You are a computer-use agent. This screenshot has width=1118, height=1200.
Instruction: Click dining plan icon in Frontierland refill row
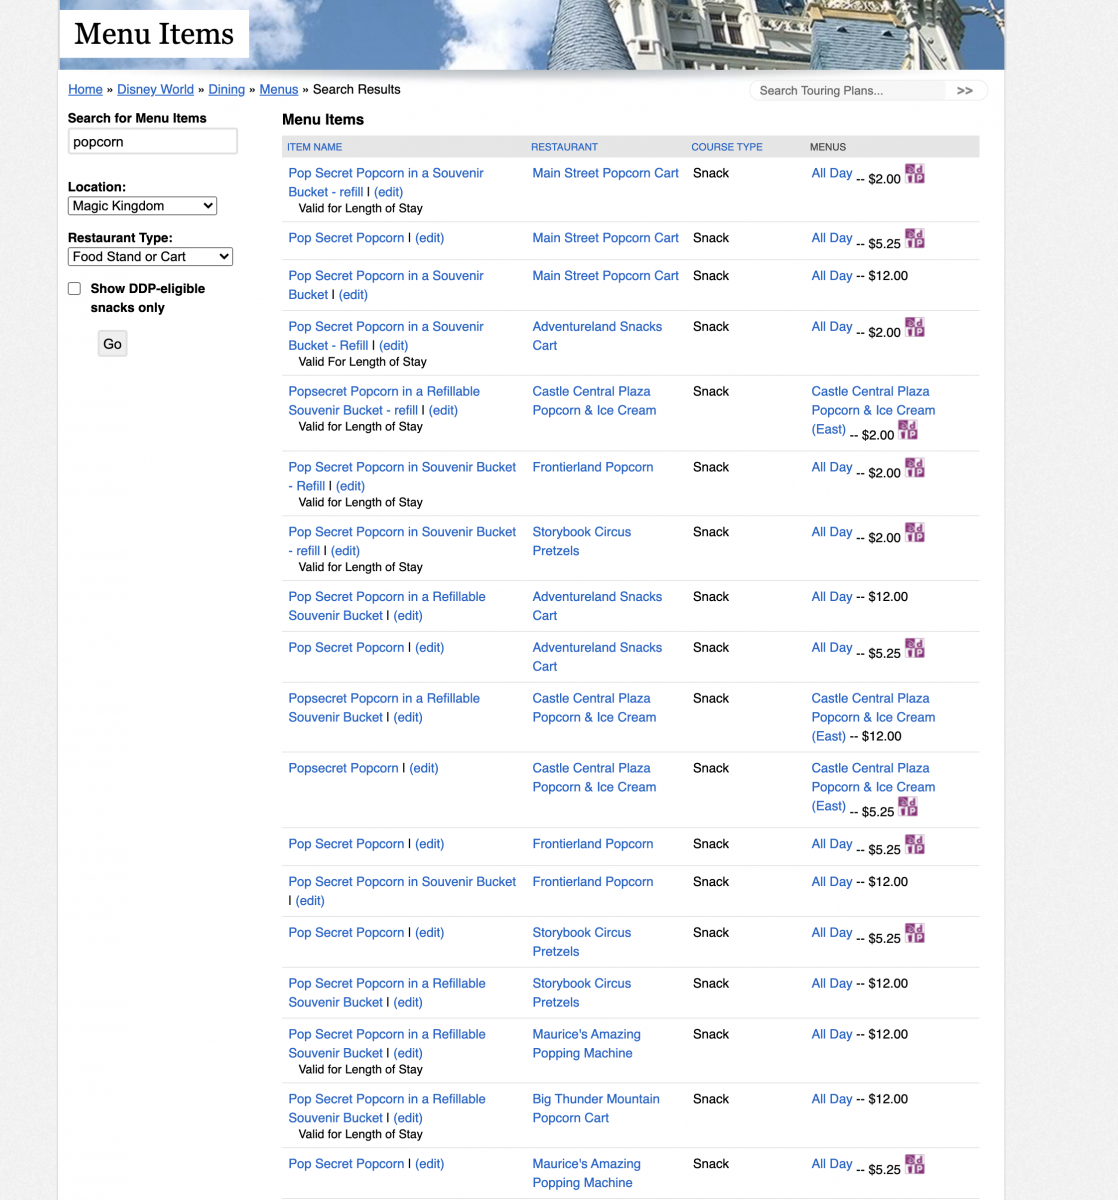point(914,468)
